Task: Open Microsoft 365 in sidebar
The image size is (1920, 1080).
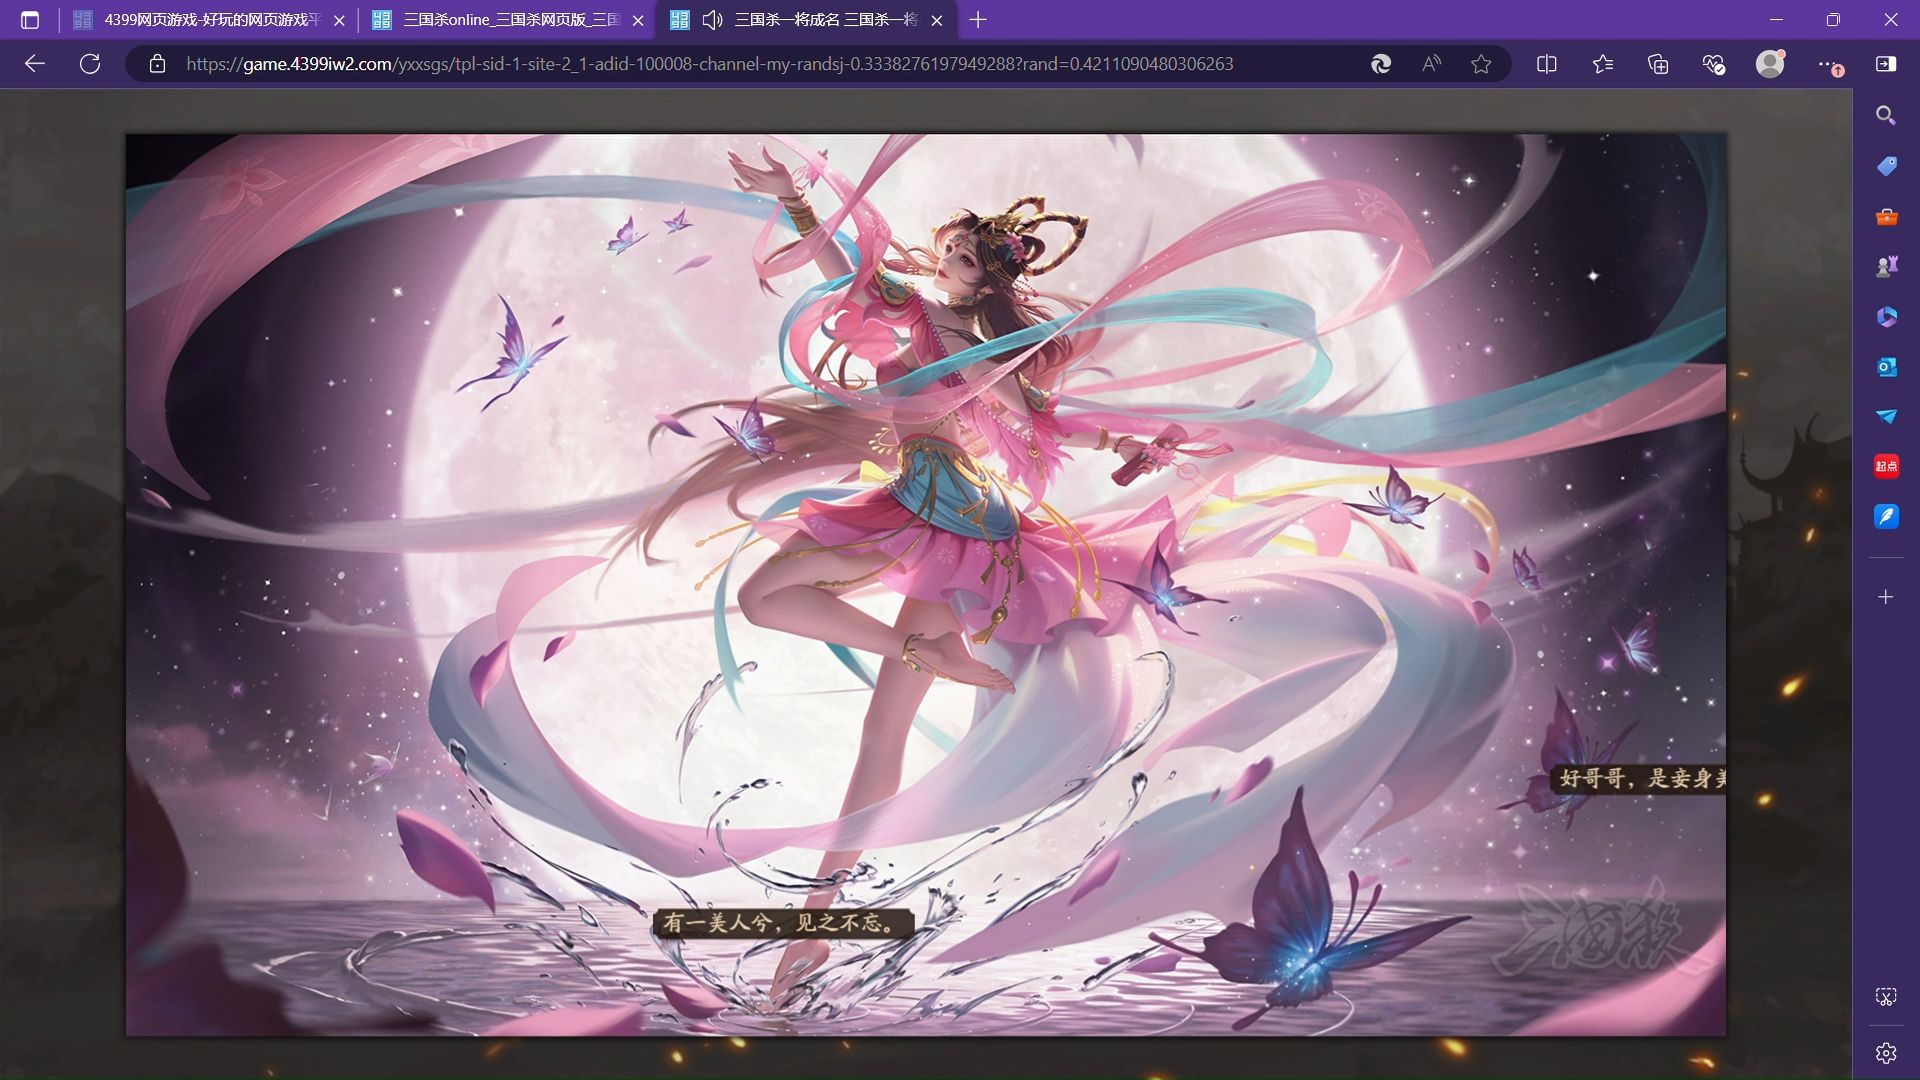Action: [1886, 316]
